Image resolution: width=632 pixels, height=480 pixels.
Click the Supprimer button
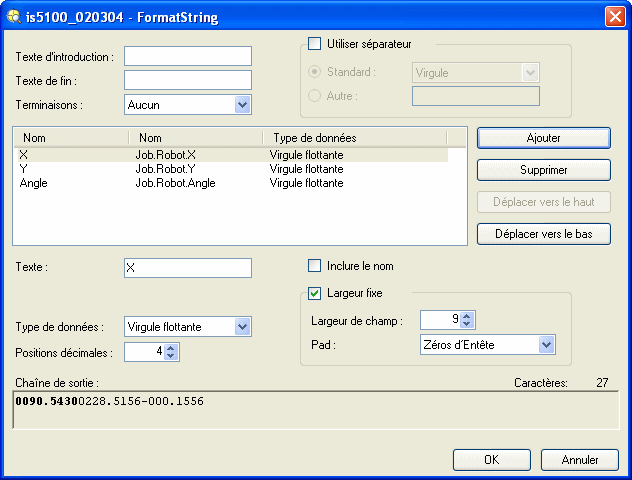click(x=543, y=170)
